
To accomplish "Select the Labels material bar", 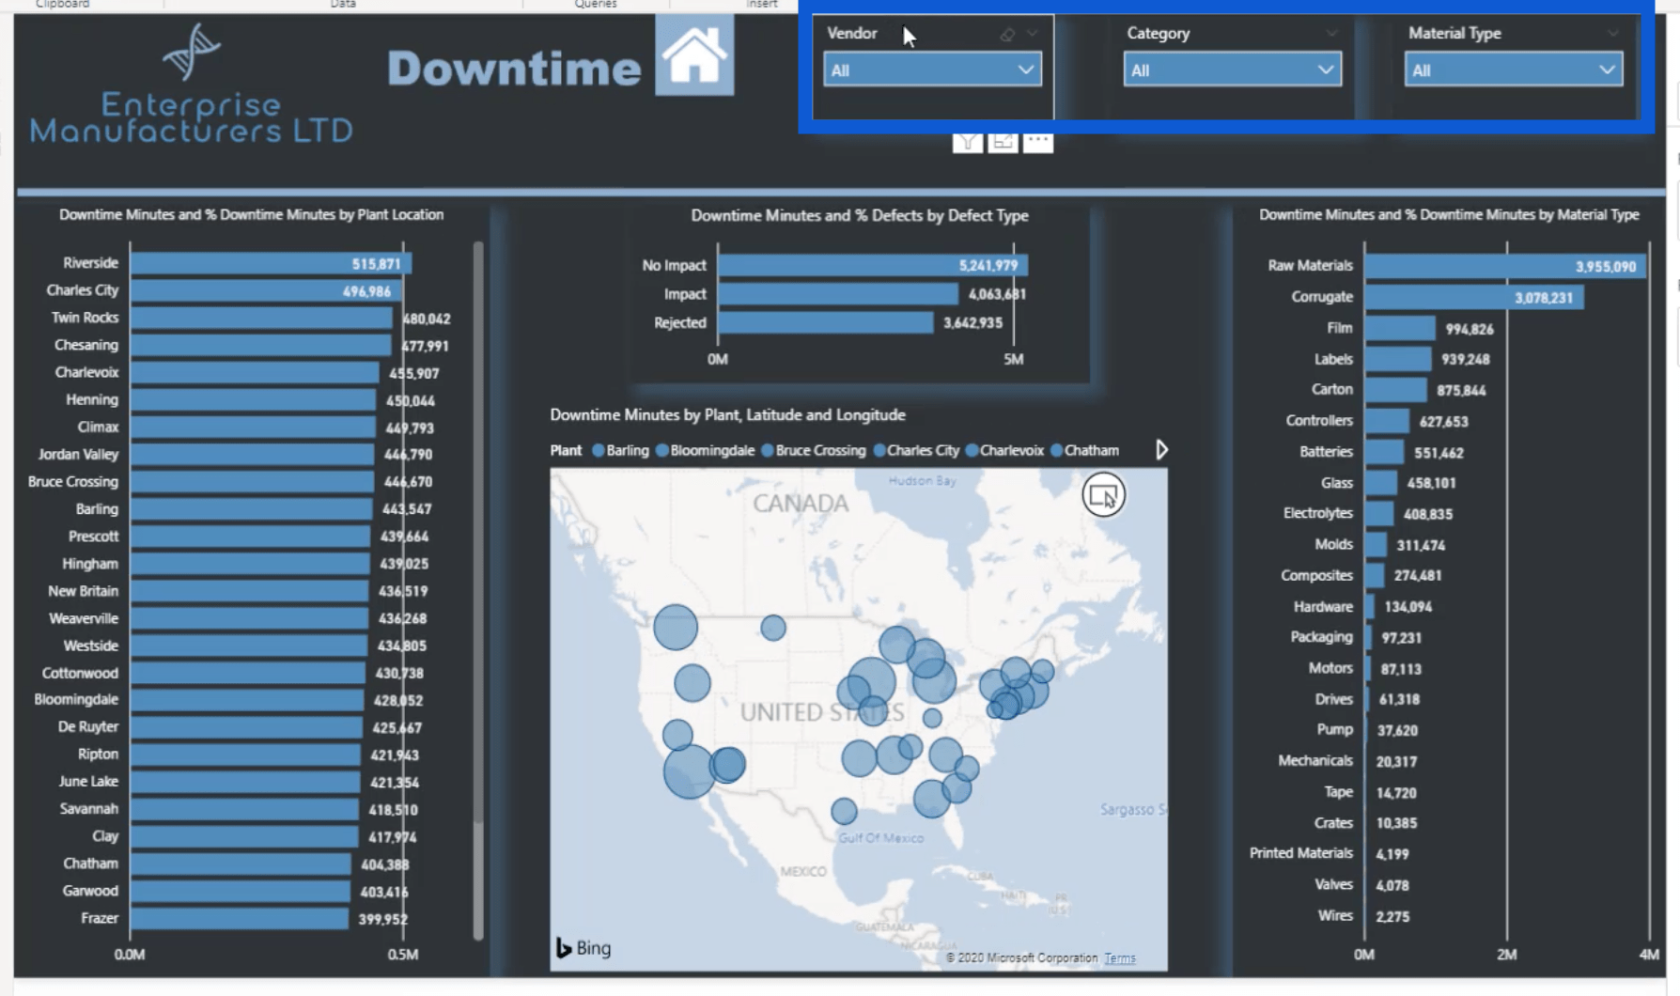I will pyautogui.click(x=1398, y=359).
